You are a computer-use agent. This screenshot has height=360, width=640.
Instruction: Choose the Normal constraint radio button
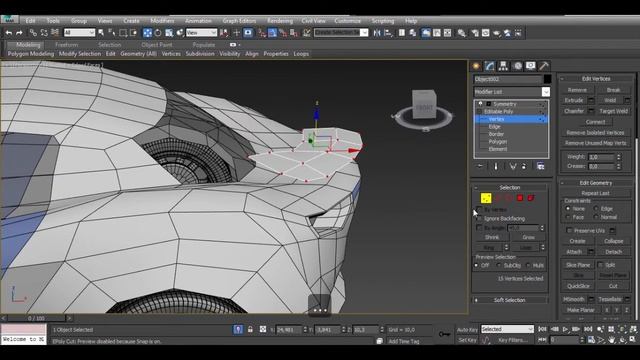tap(596, 217)
